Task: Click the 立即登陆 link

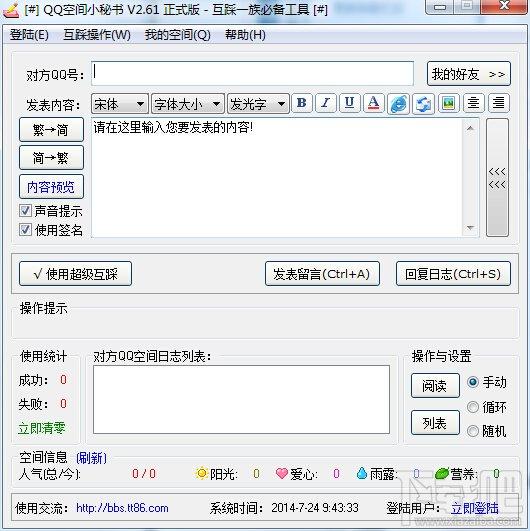Action: coord(475,508)
